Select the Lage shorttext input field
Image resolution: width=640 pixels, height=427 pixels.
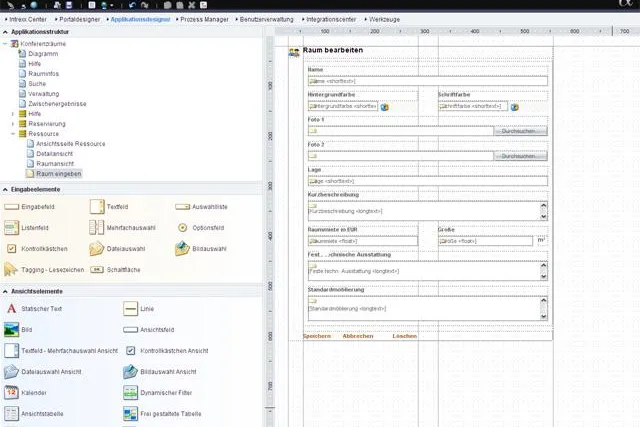(428, 181)
